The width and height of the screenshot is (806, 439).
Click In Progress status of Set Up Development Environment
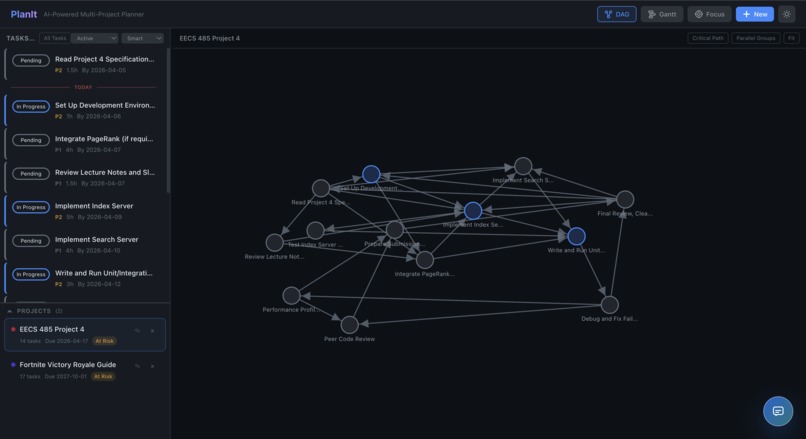[31, 106]
